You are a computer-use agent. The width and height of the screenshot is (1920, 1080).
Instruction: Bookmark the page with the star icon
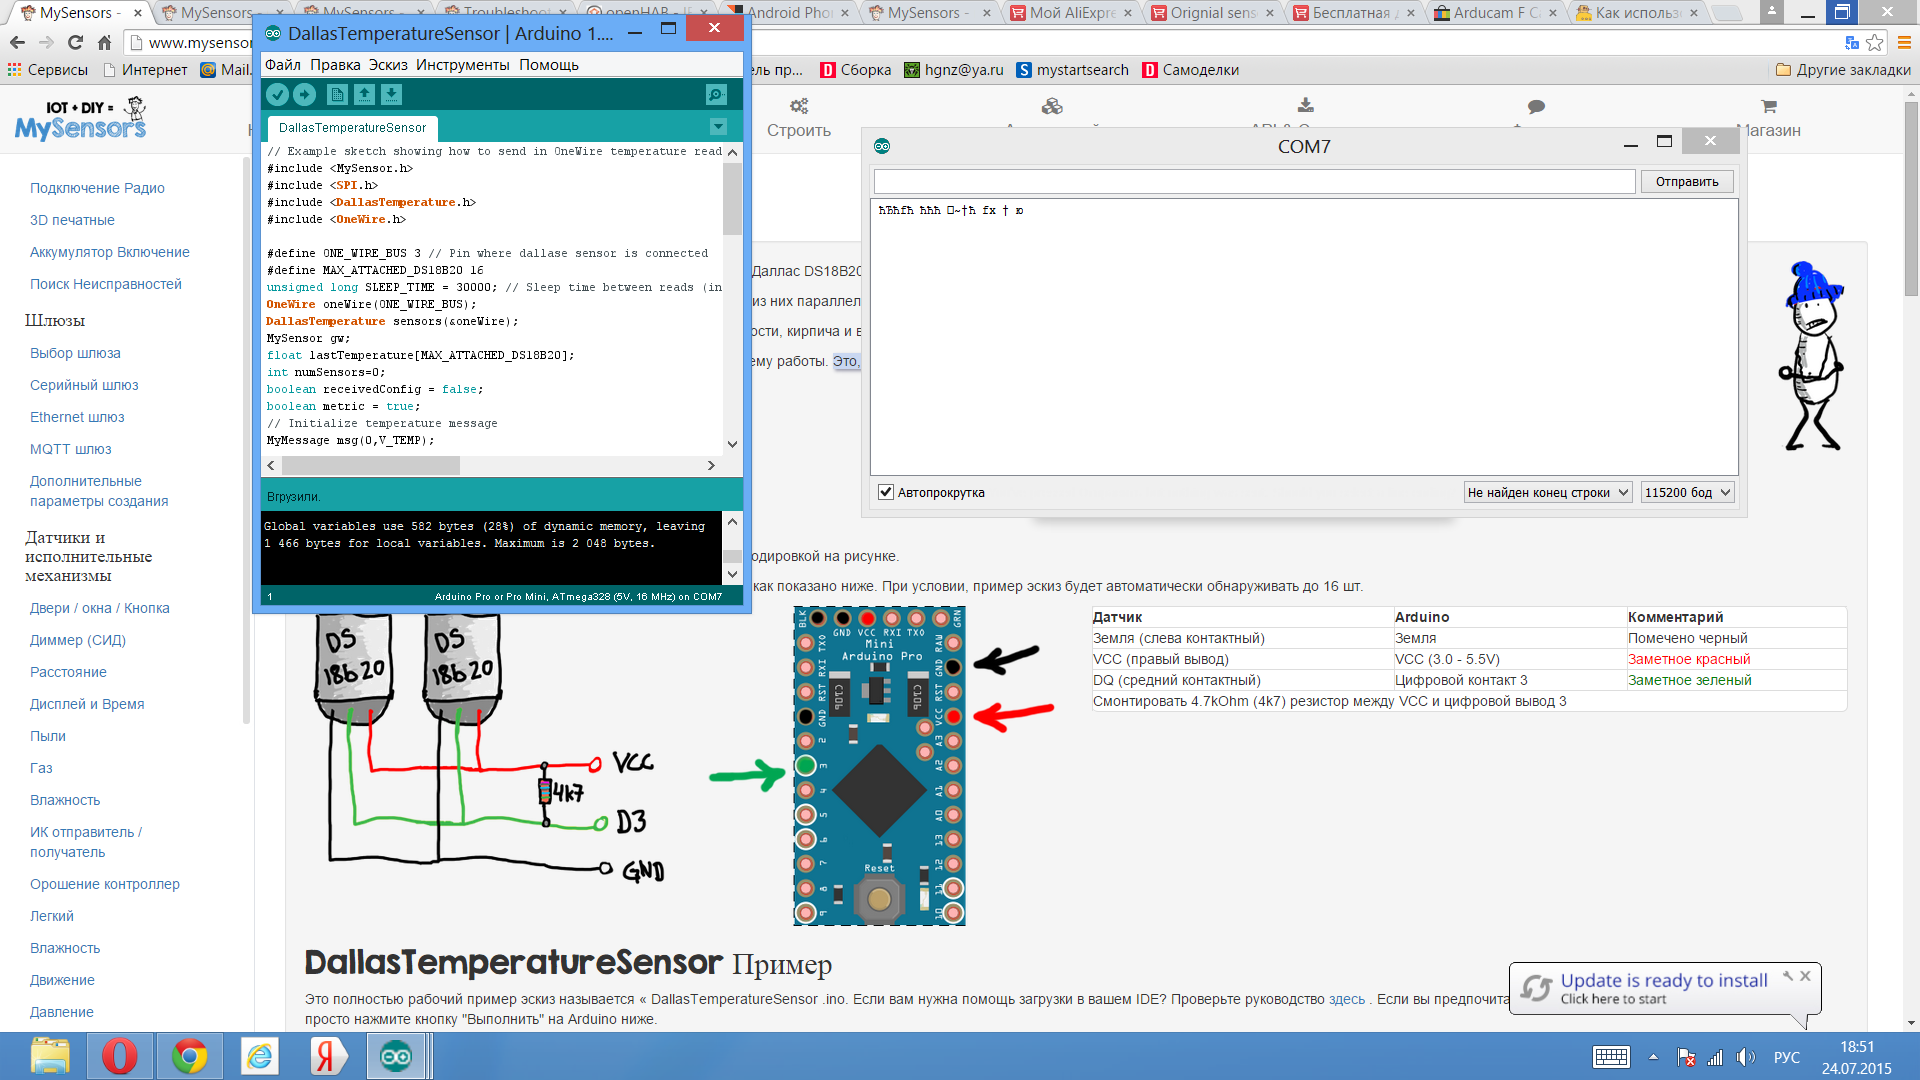(1874, 42)
